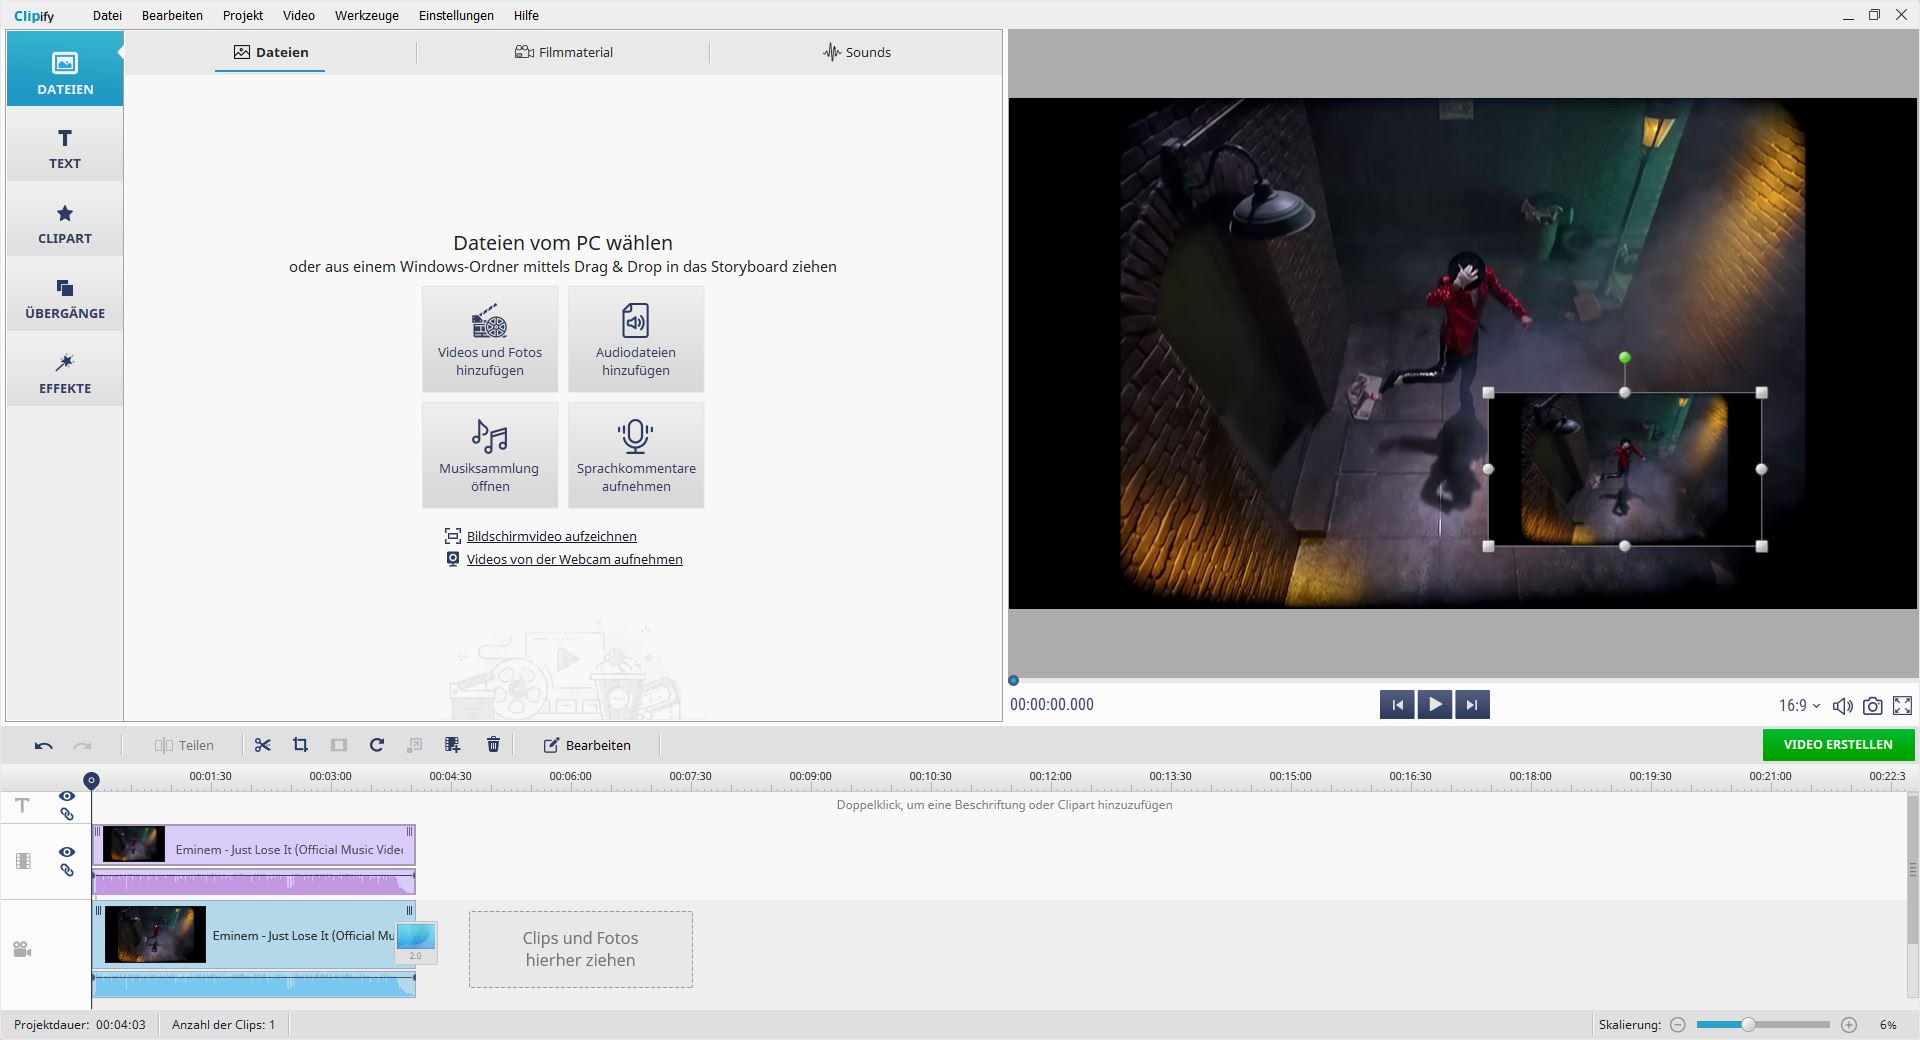Open the Einstellungen menu
Viewport: 1920px width, 1040px height.
pyautogui.click(x=456, y=15)
